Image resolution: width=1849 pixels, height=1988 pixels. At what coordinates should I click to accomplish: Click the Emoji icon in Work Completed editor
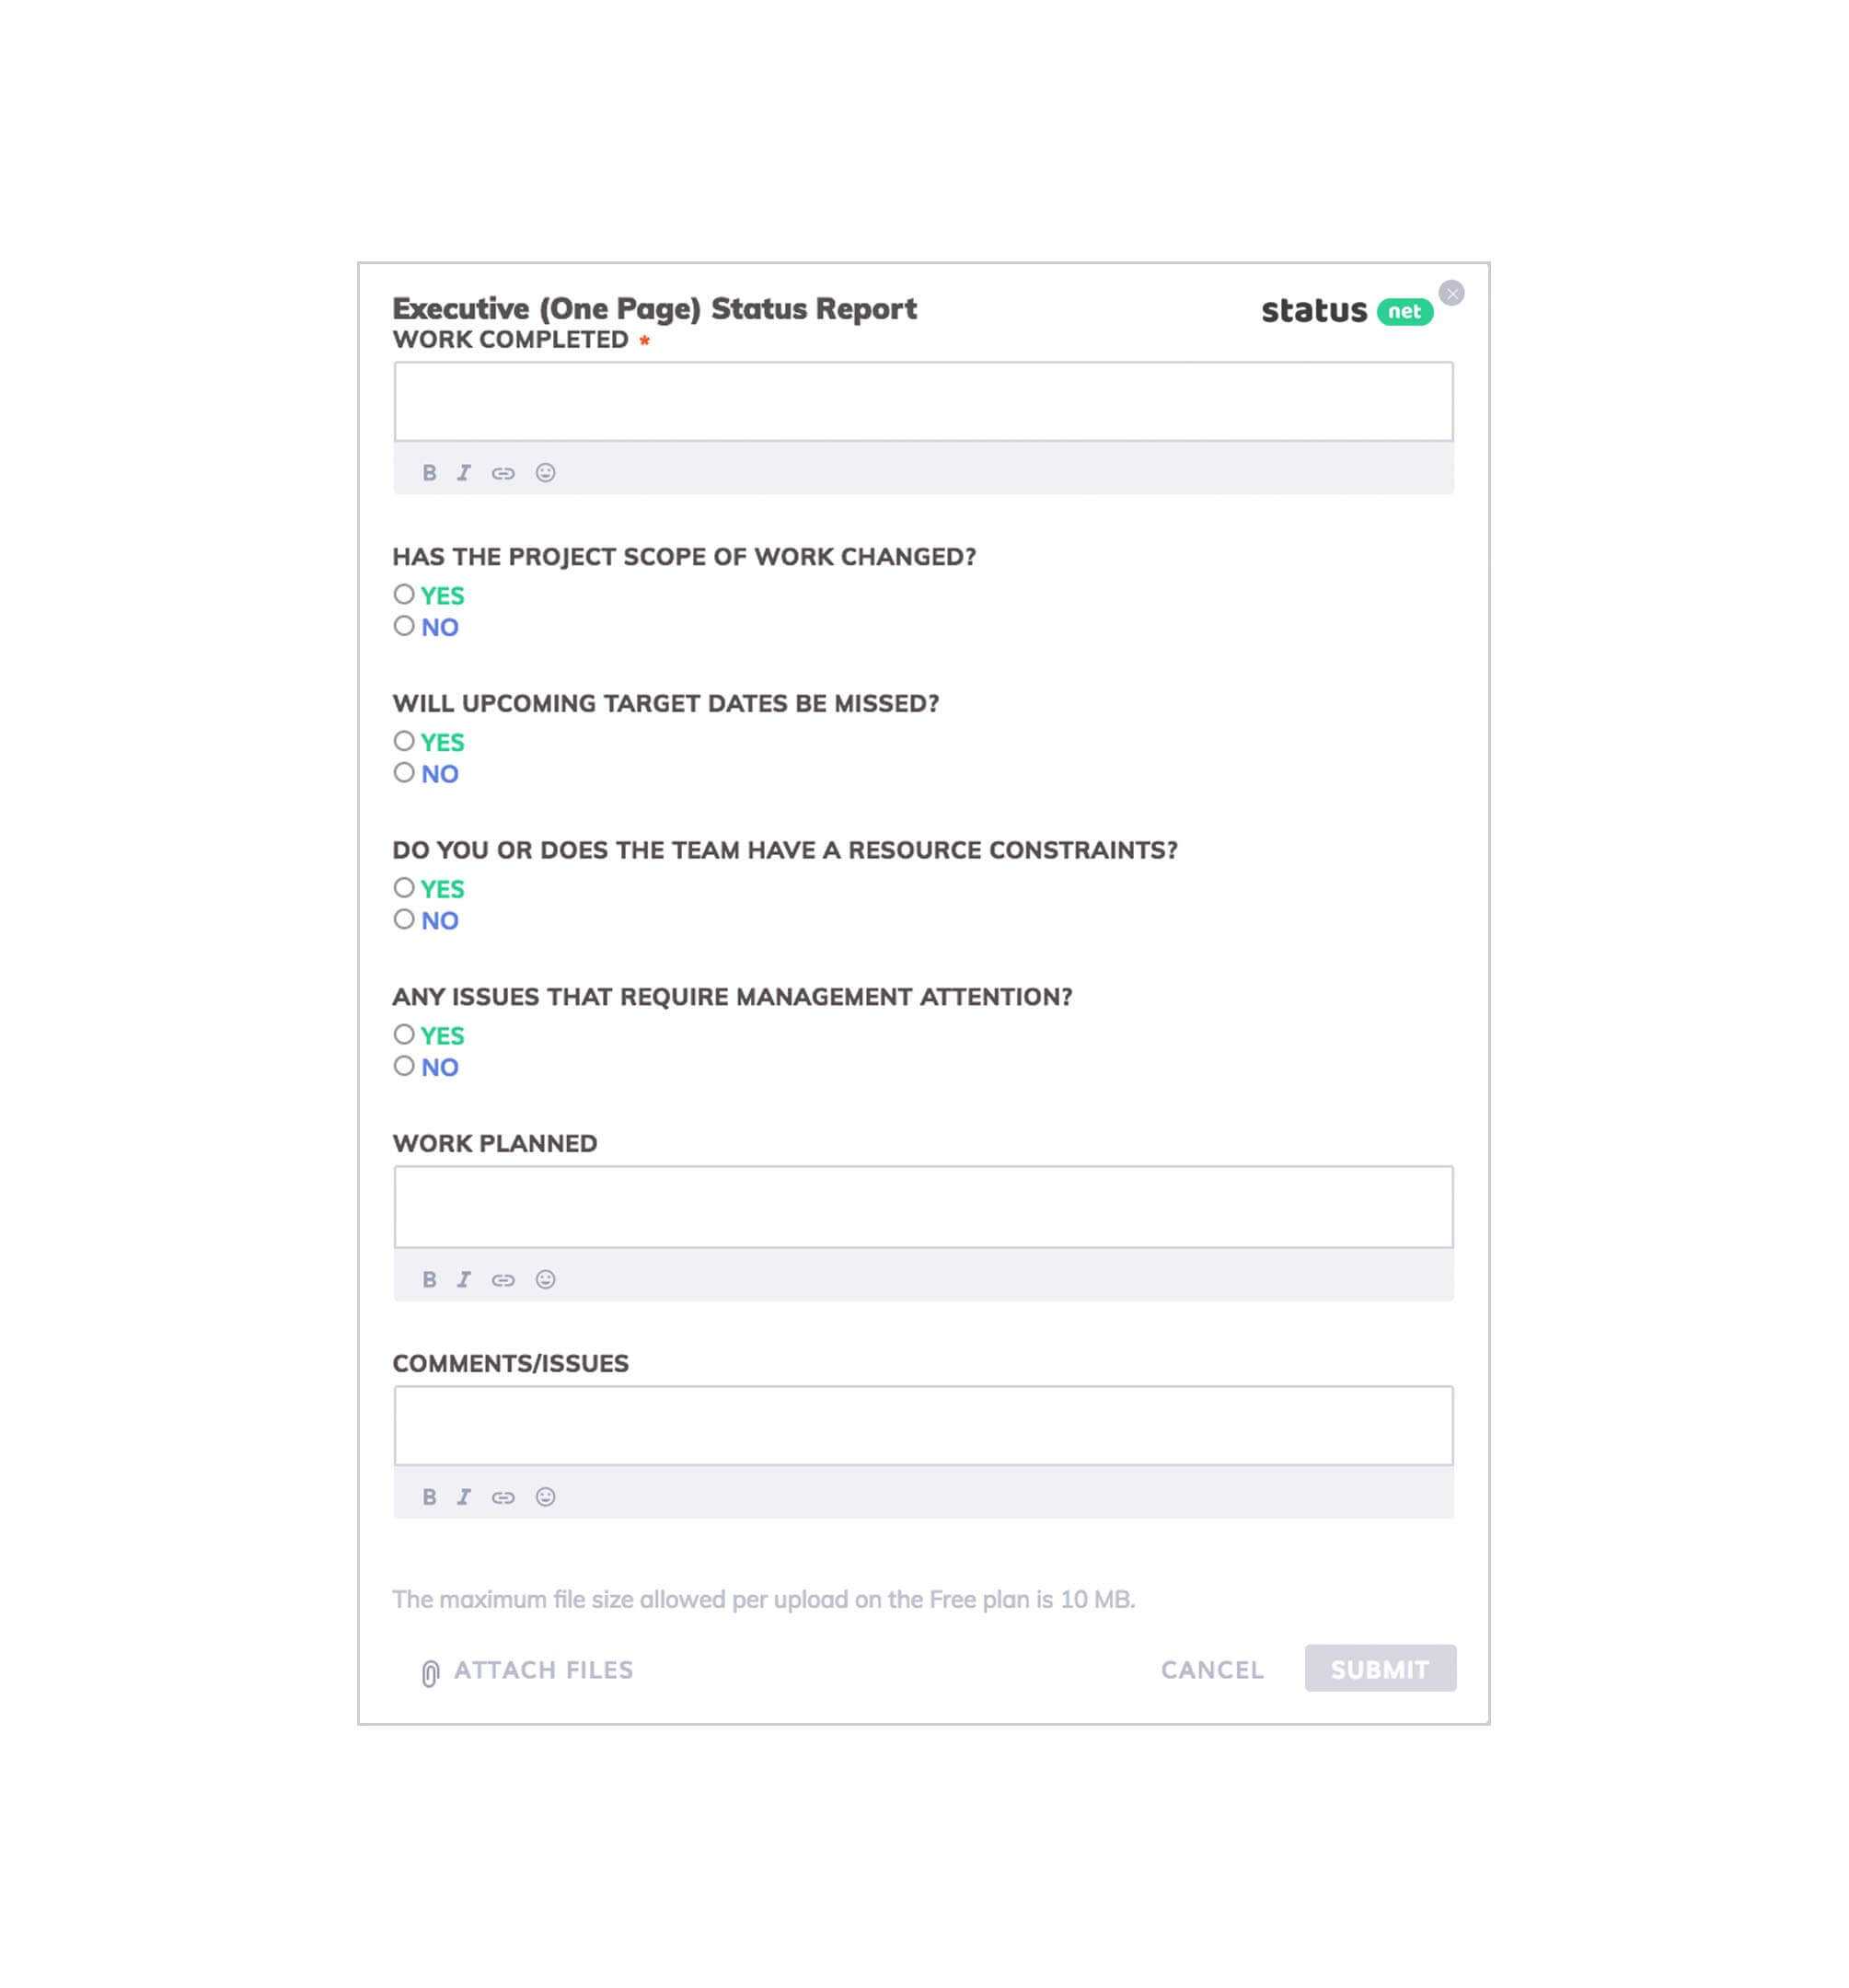coord(544,473)
